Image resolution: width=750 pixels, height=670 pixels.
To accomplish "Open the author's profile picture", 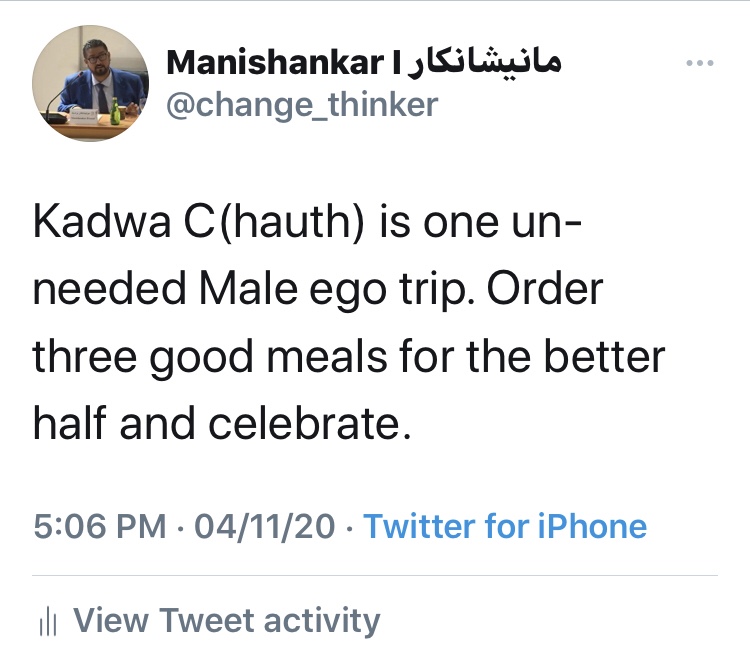I will [x=91, y=85].
